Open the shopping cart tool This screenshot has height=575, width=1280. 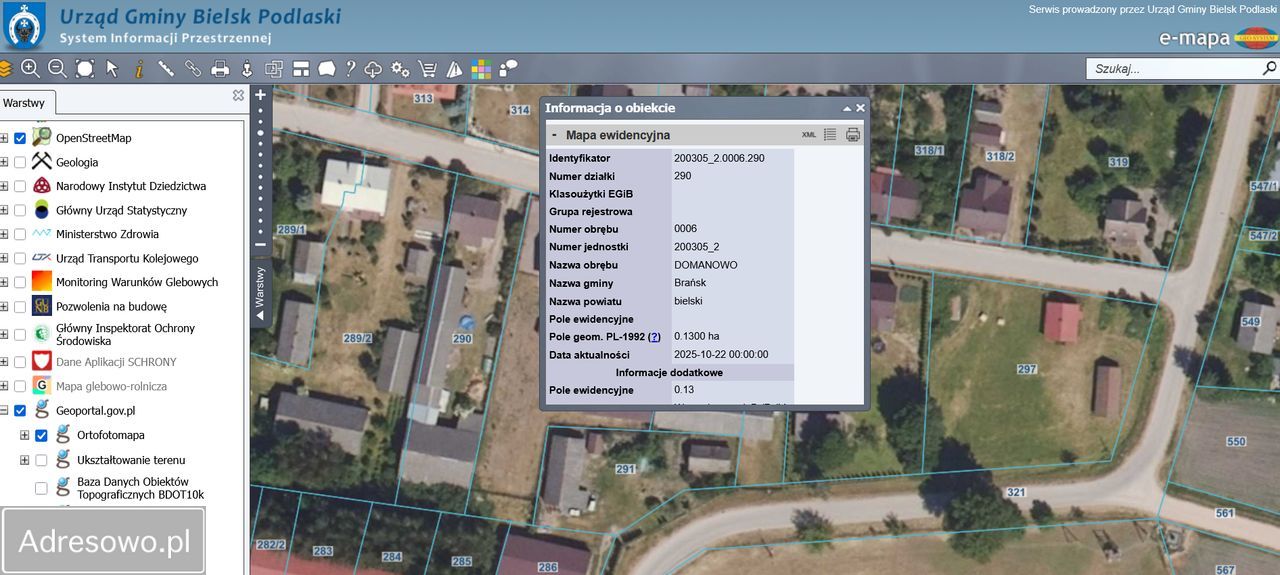427,69
